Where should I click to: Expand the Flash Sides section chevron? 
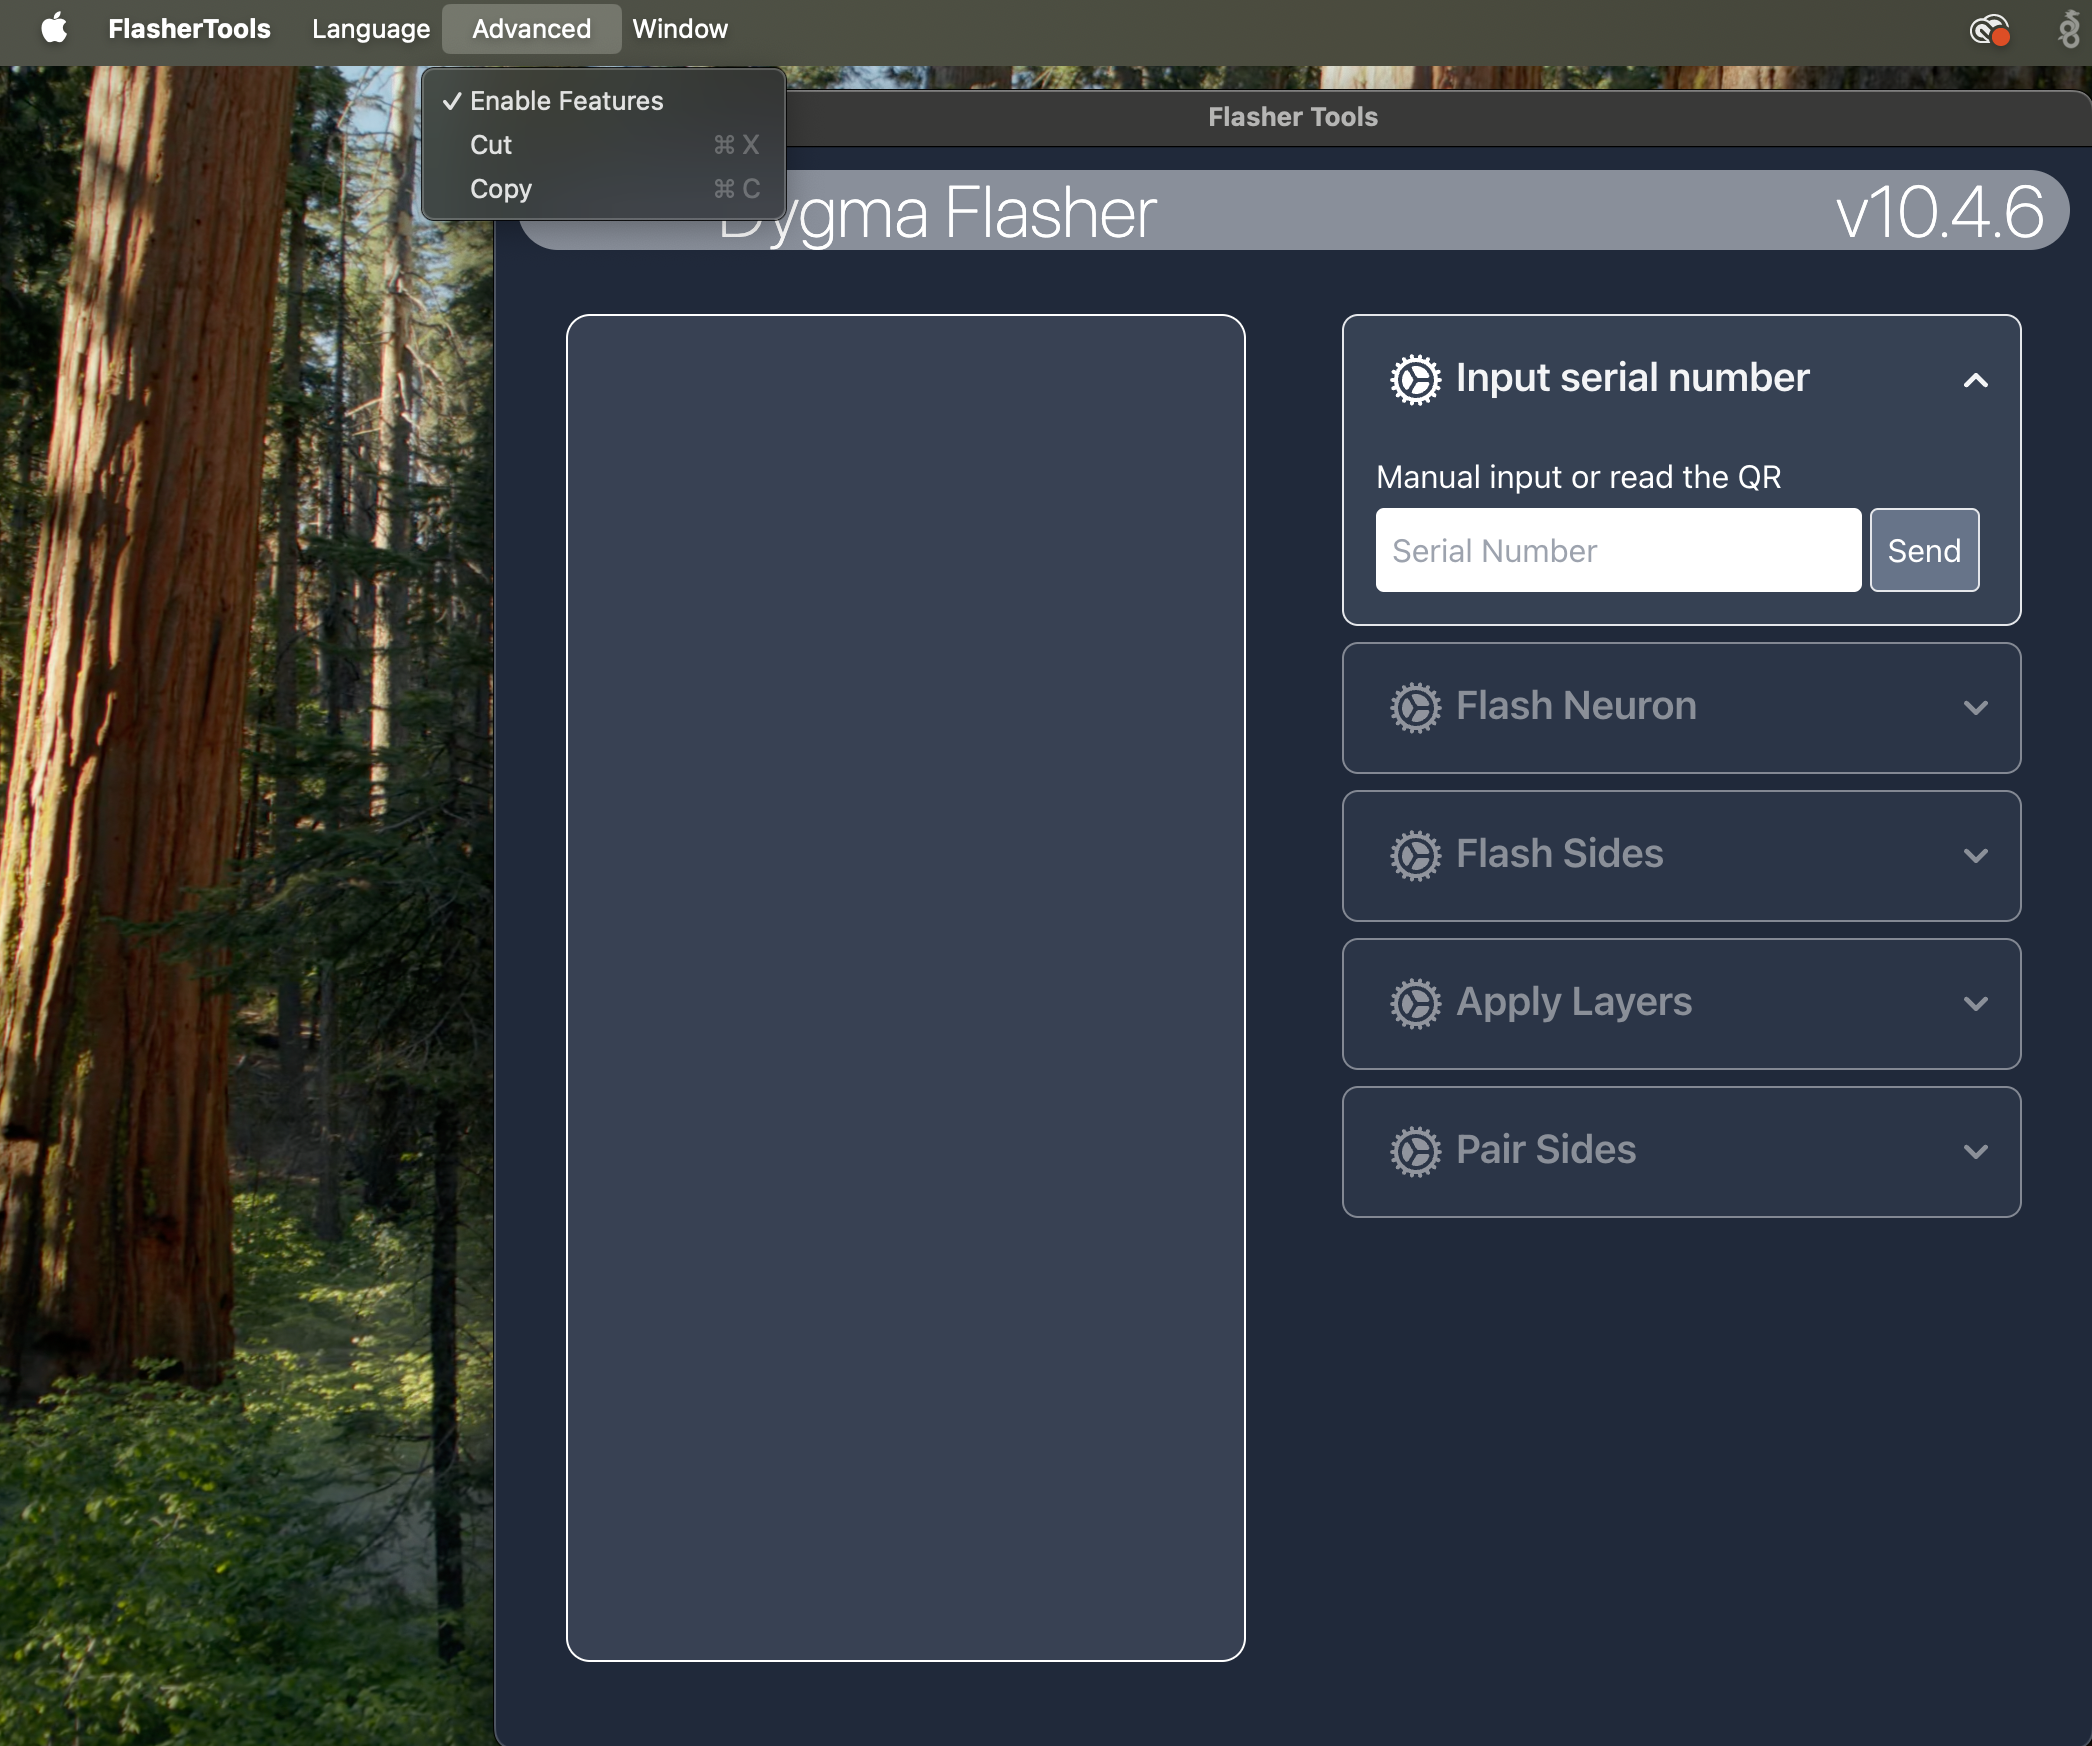click(x=1975, y=856)
